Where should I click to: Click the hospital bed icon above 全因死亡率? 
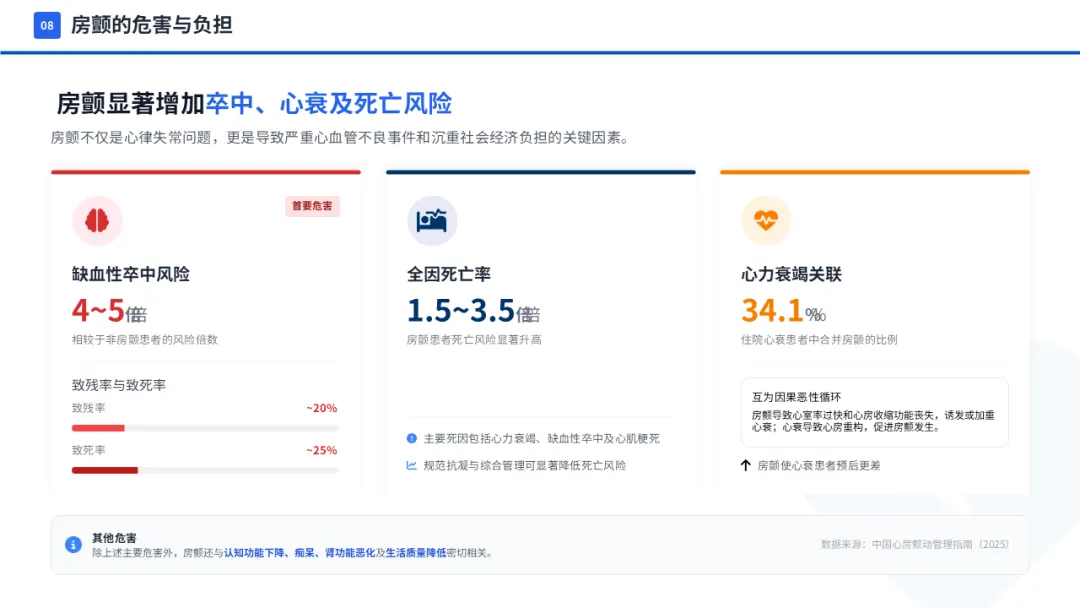(x=432, y=220)
